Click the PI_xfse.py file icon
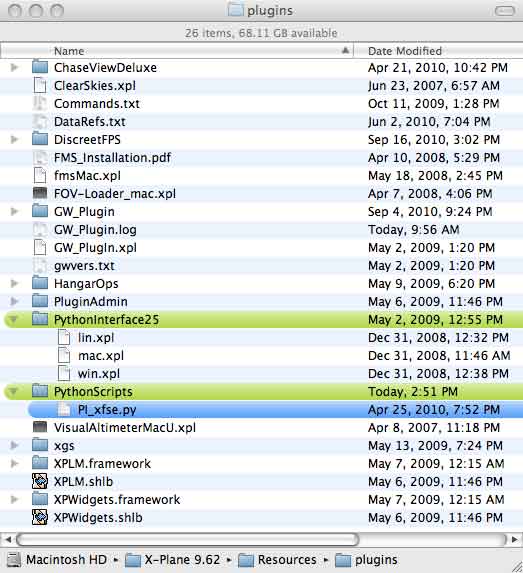 [x=64, y=409]
